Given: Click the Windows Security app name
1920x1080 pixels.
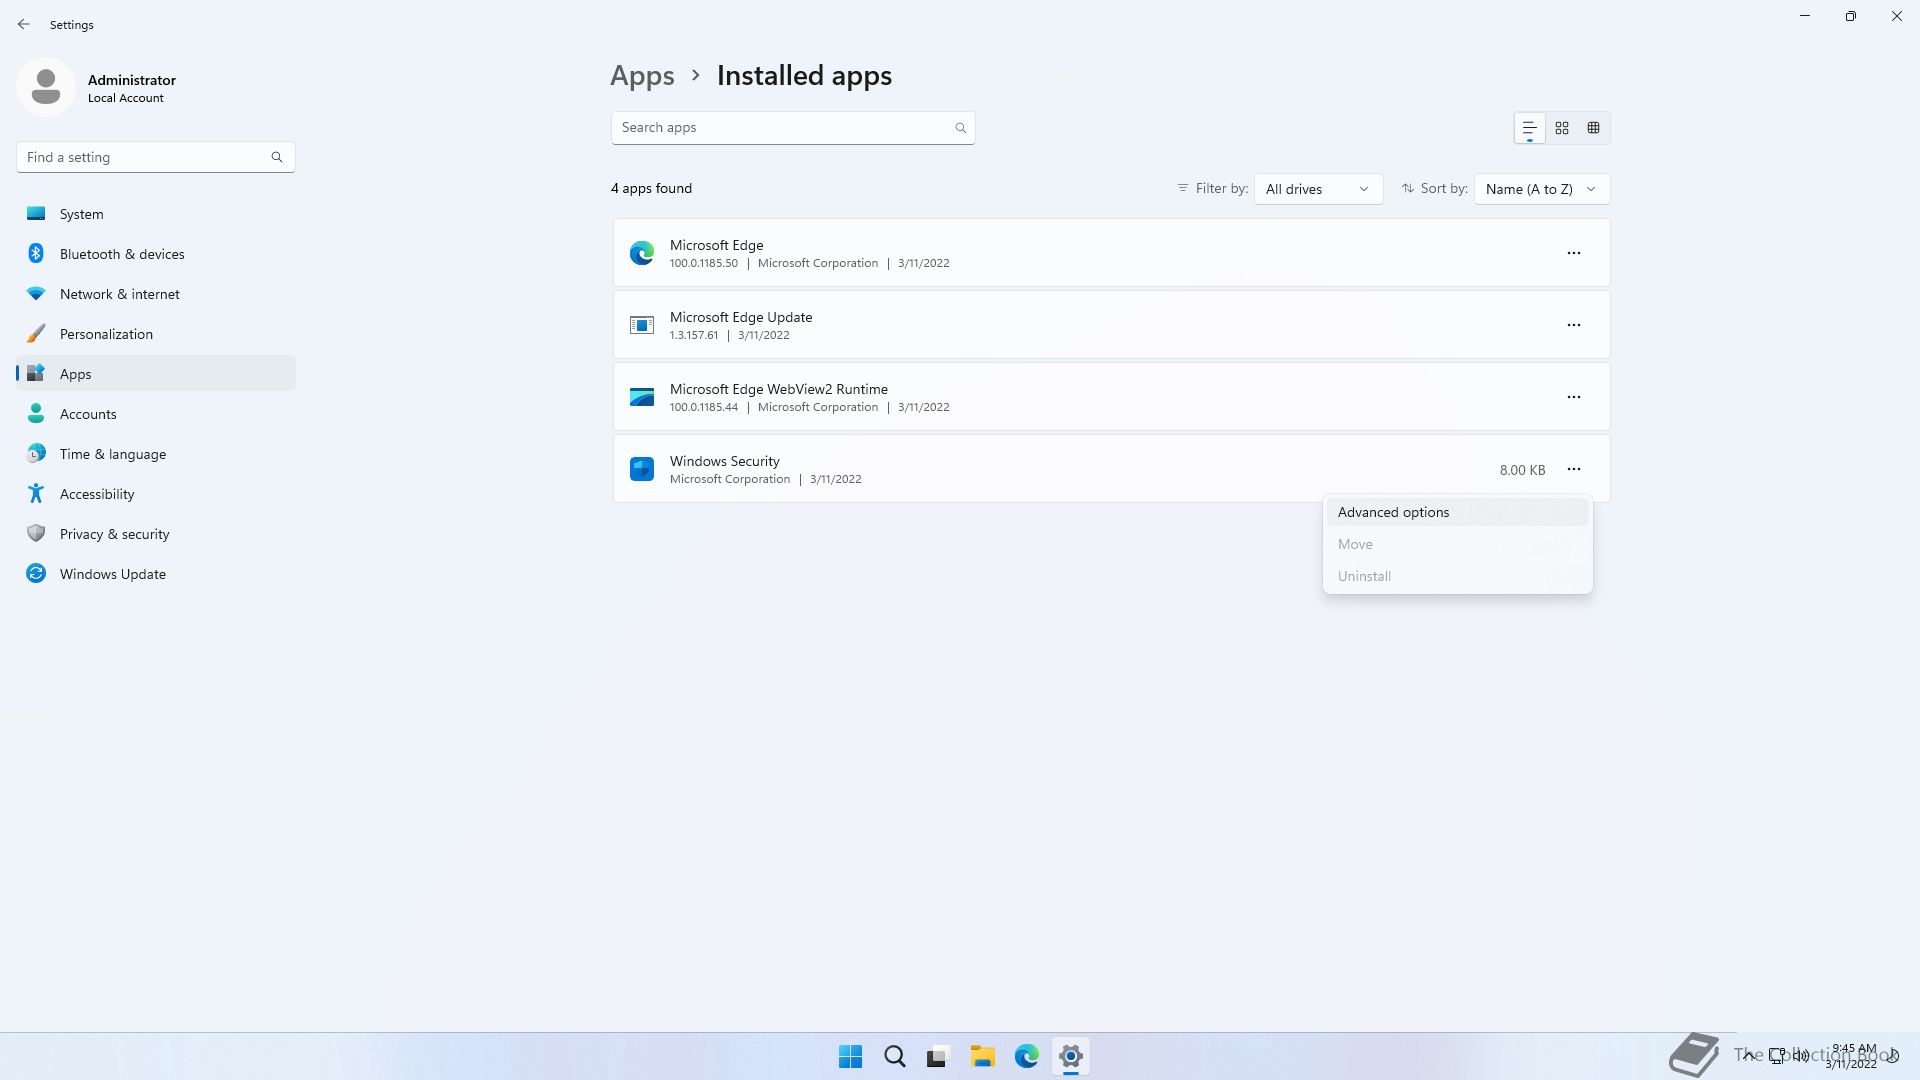Looking at the screenshot, I should (x=725, y=461).
